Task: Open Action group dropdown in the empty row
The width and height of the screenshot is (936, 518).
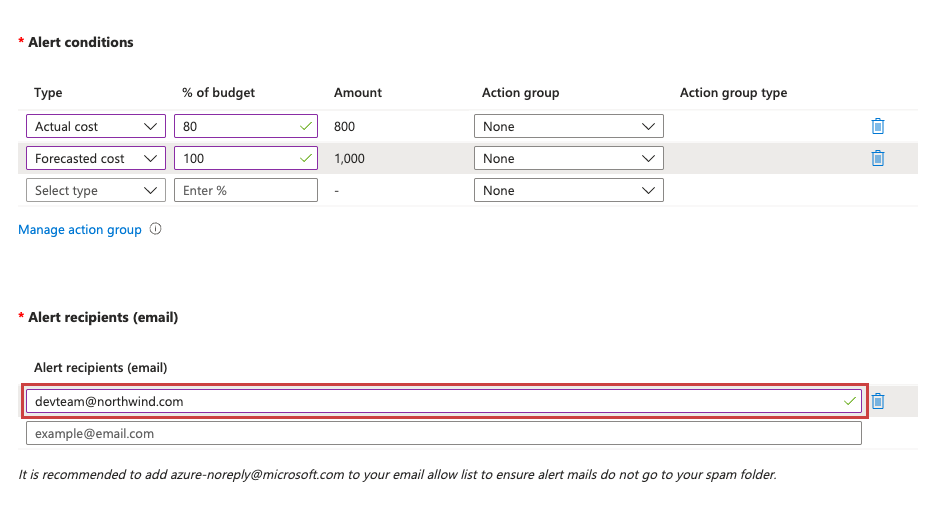Action: [x=568, y=190]
